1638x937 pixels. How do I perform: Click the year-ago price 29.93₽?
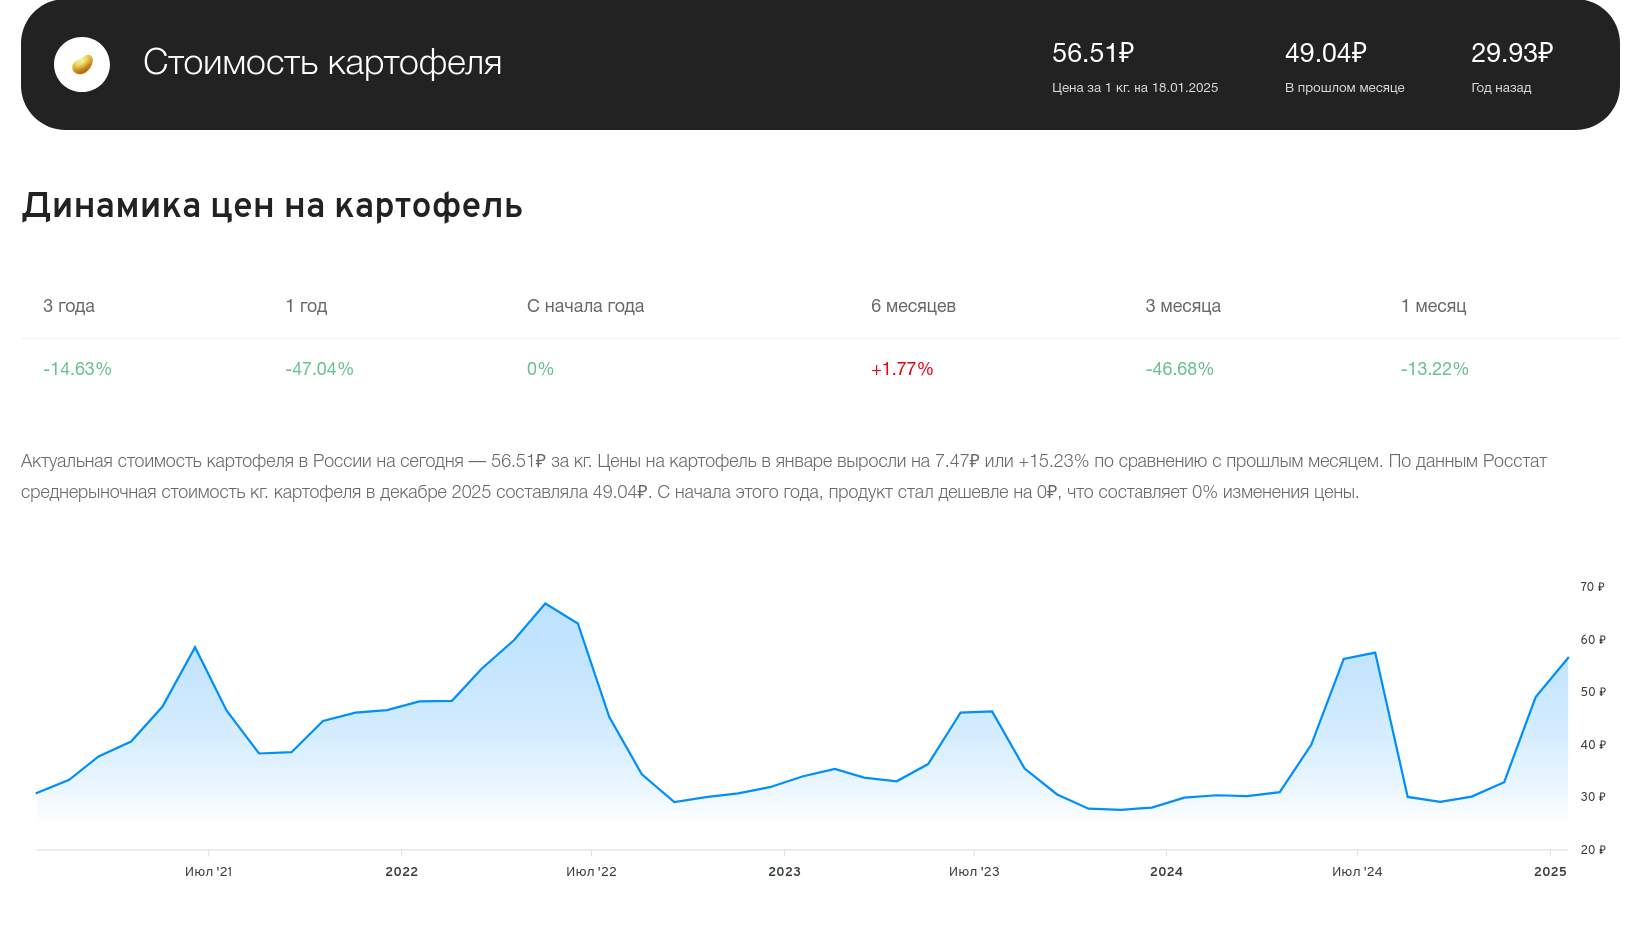pos(1512,53)
